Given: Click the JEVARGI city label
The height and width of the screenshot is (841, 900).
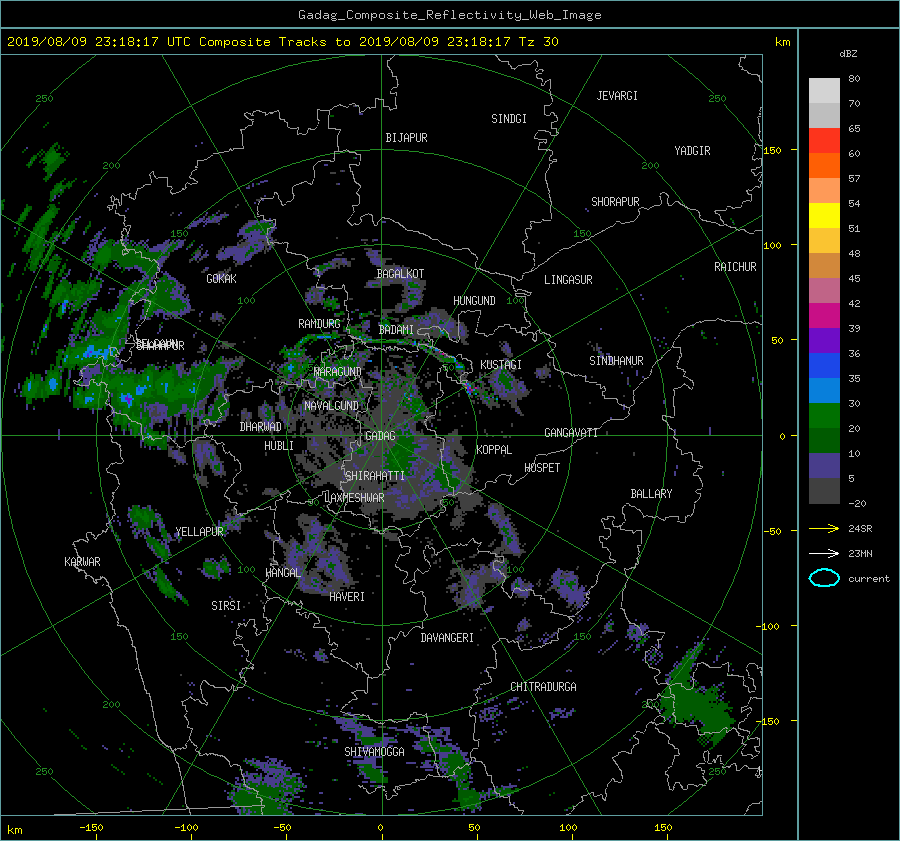Looking at the screenshot, I should 617,96.
